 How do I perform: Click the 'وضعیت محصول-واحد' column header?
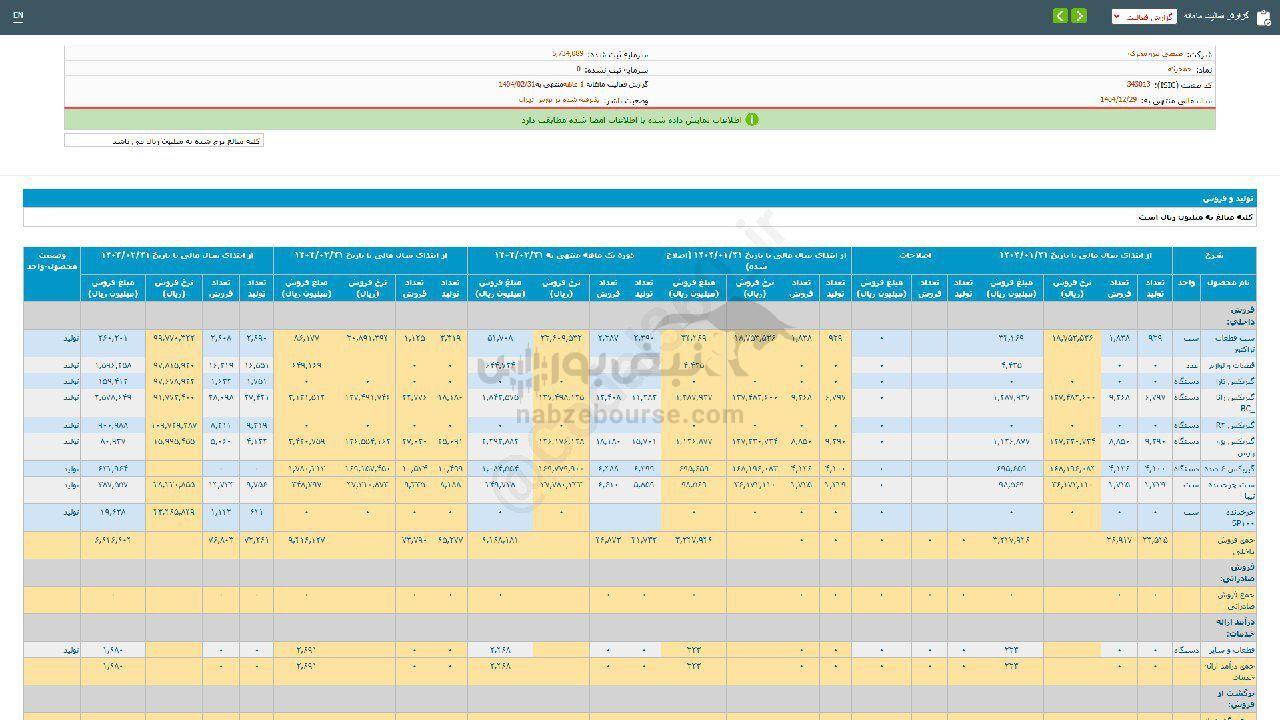pyautogui.click(x=52, y=261)
